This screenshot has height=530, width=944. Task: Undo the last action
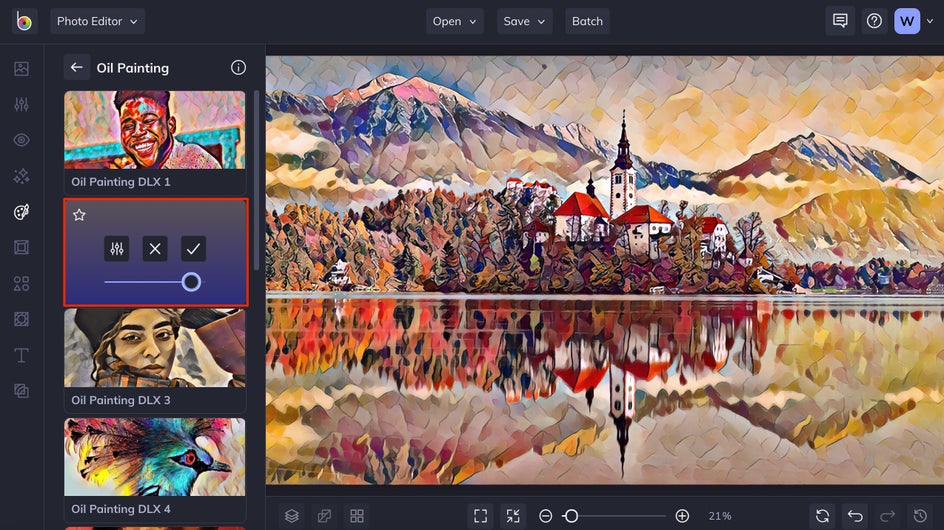click(855, 516)
